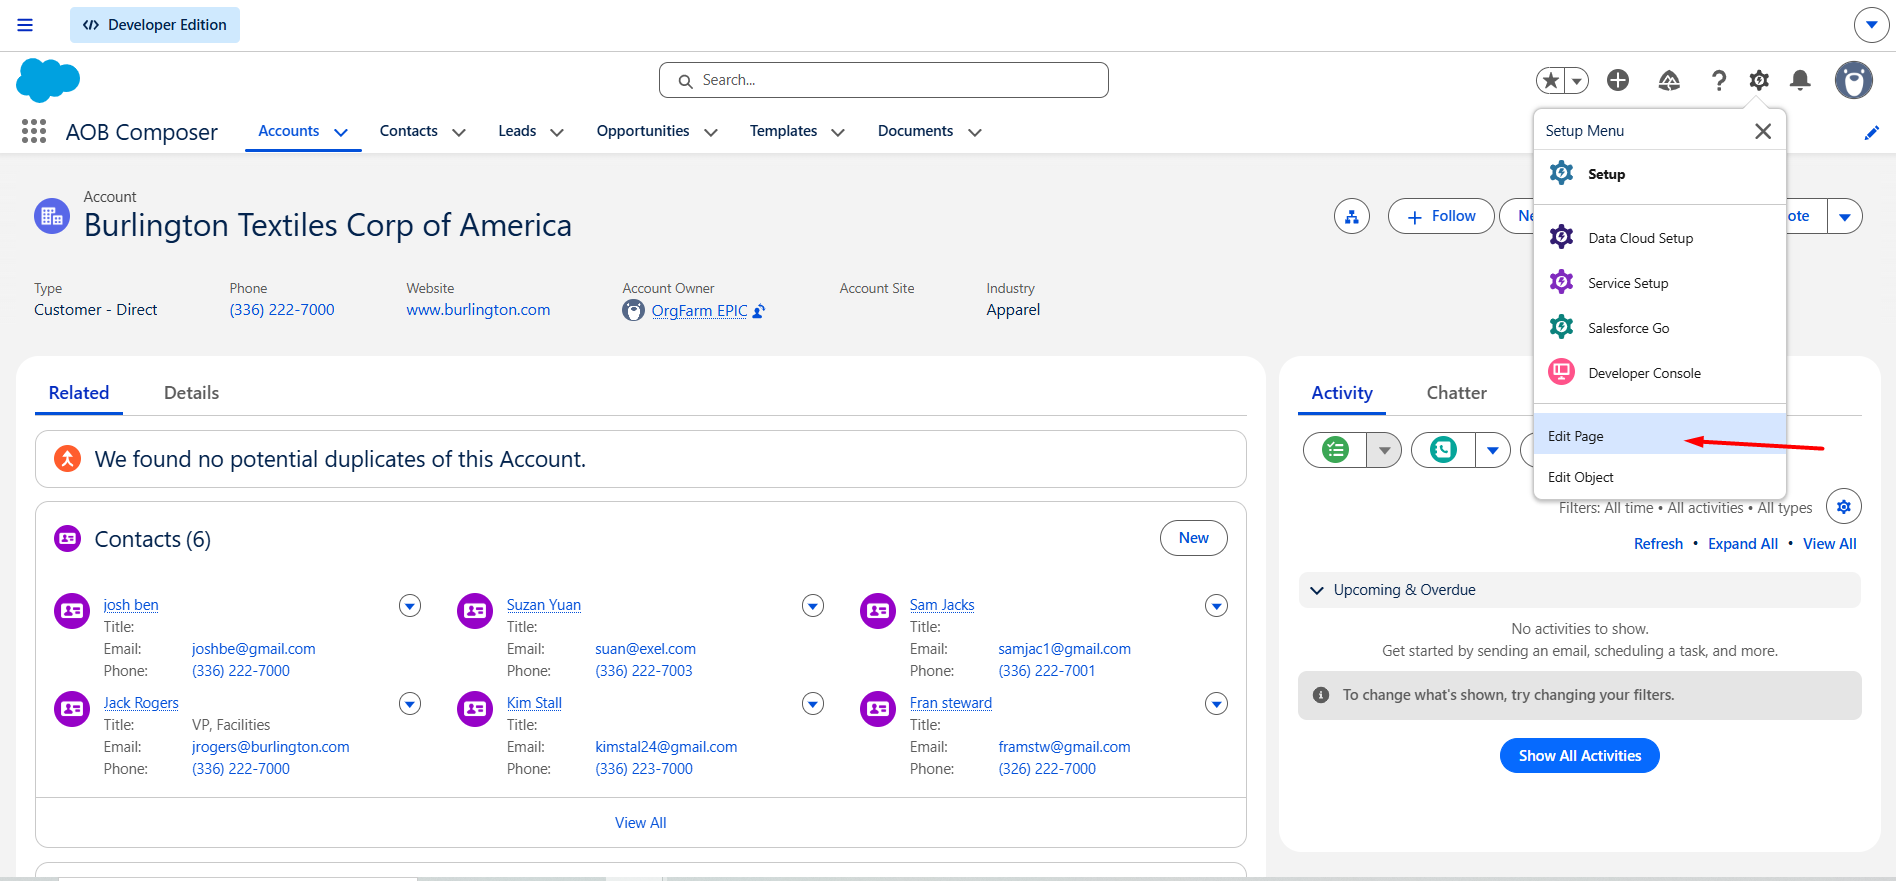Open the actions dropdown for josh ben
This screenshot has width=1896, height=881.
point(410,605)
